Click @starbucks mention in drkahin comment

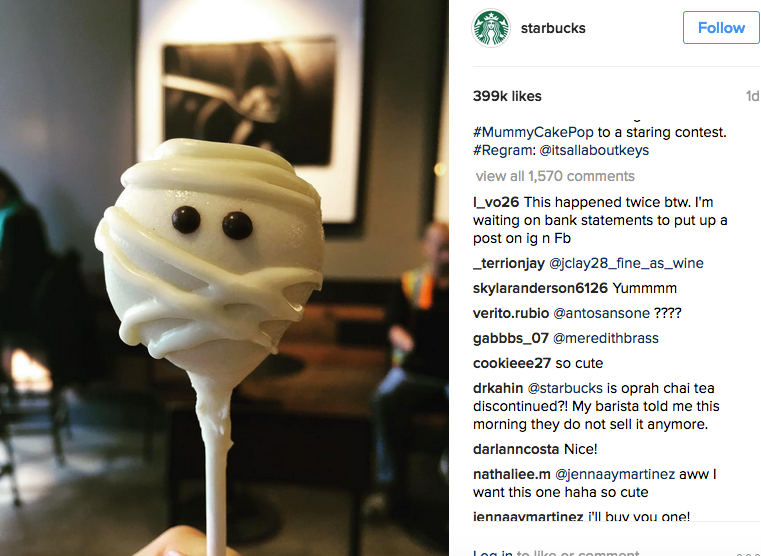click(x=565, y=388)
